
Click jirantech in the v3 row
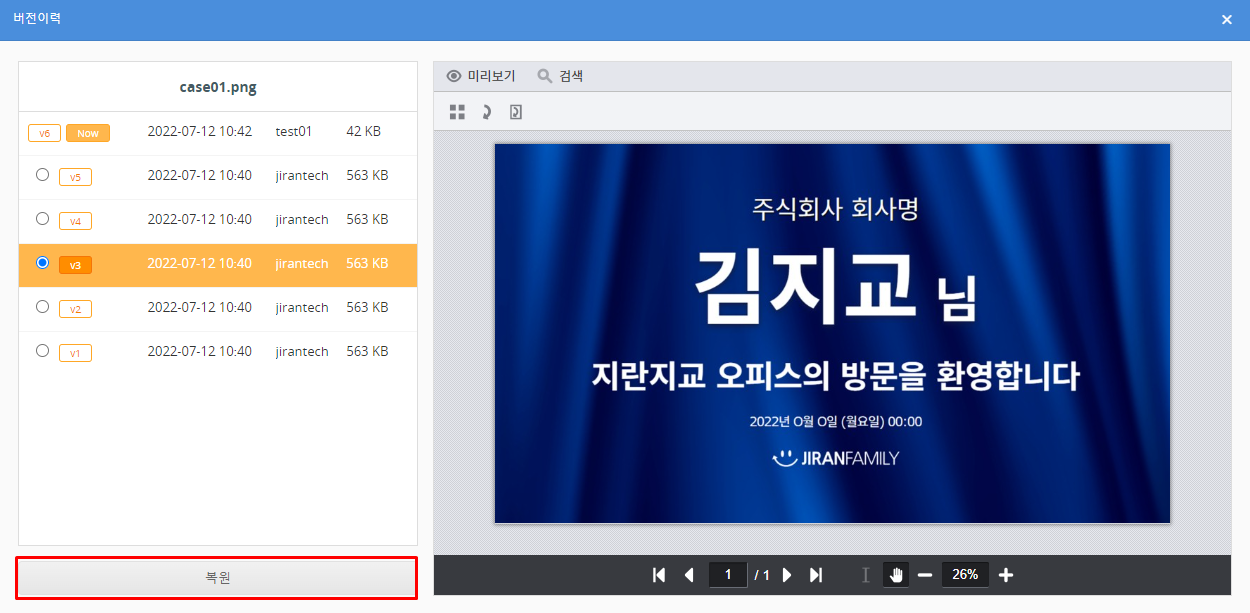(302, 263)
